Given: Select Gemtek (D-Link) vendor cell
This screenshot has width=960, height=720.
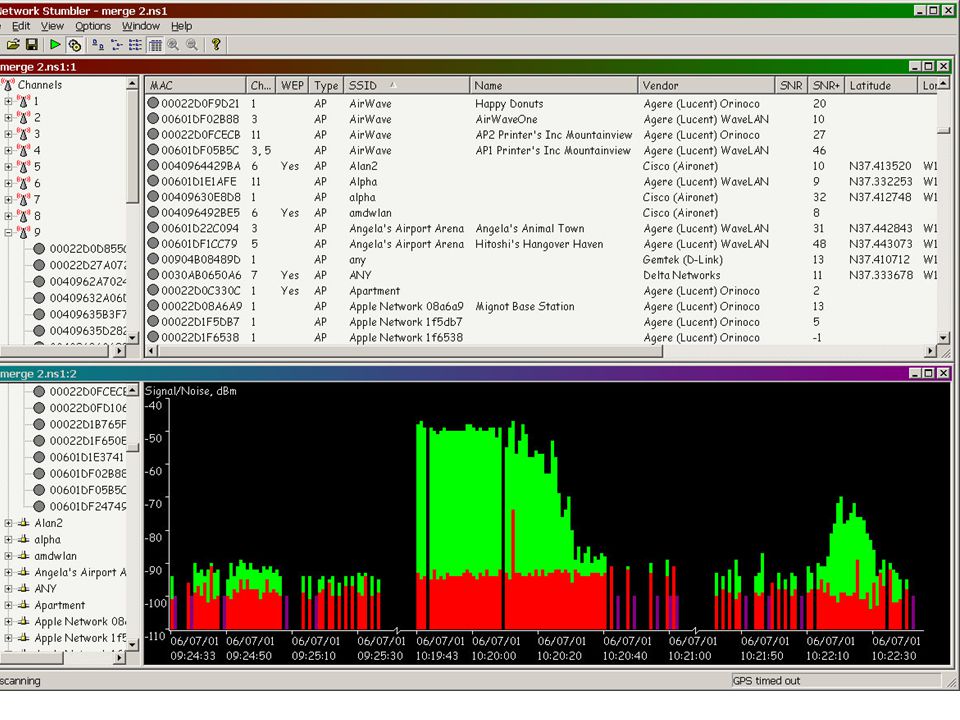Looking at the screenshot, I should (682, 260).
